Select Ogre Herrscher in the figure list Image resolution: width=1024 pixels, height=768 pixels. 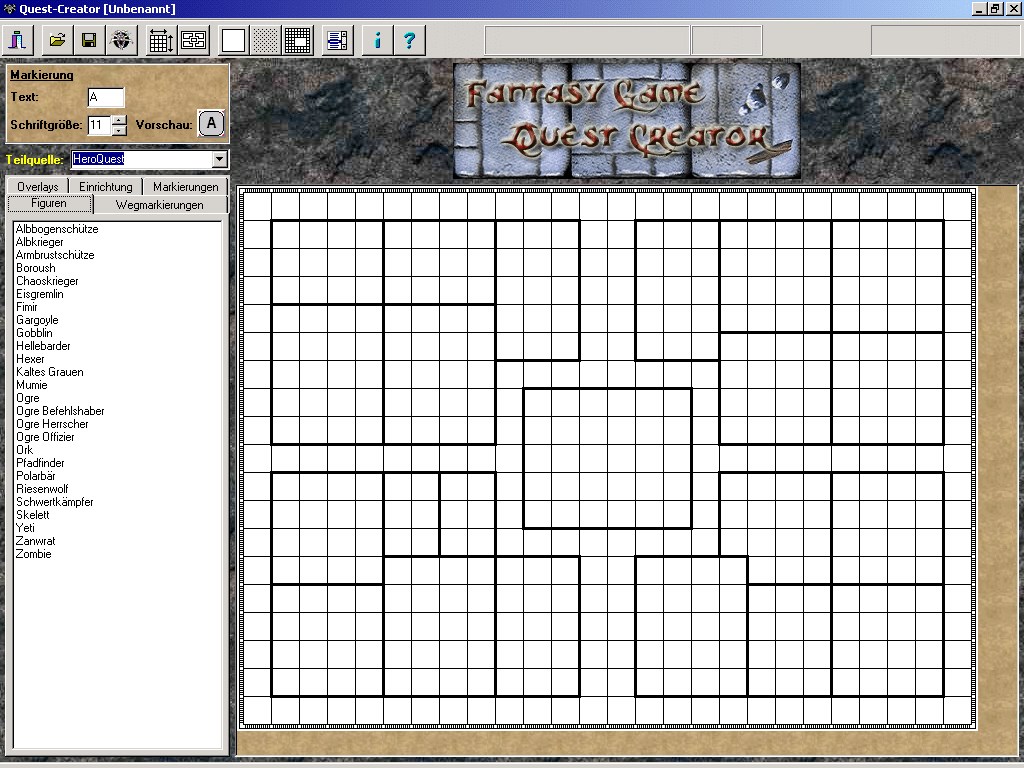[x=52, y=424]
